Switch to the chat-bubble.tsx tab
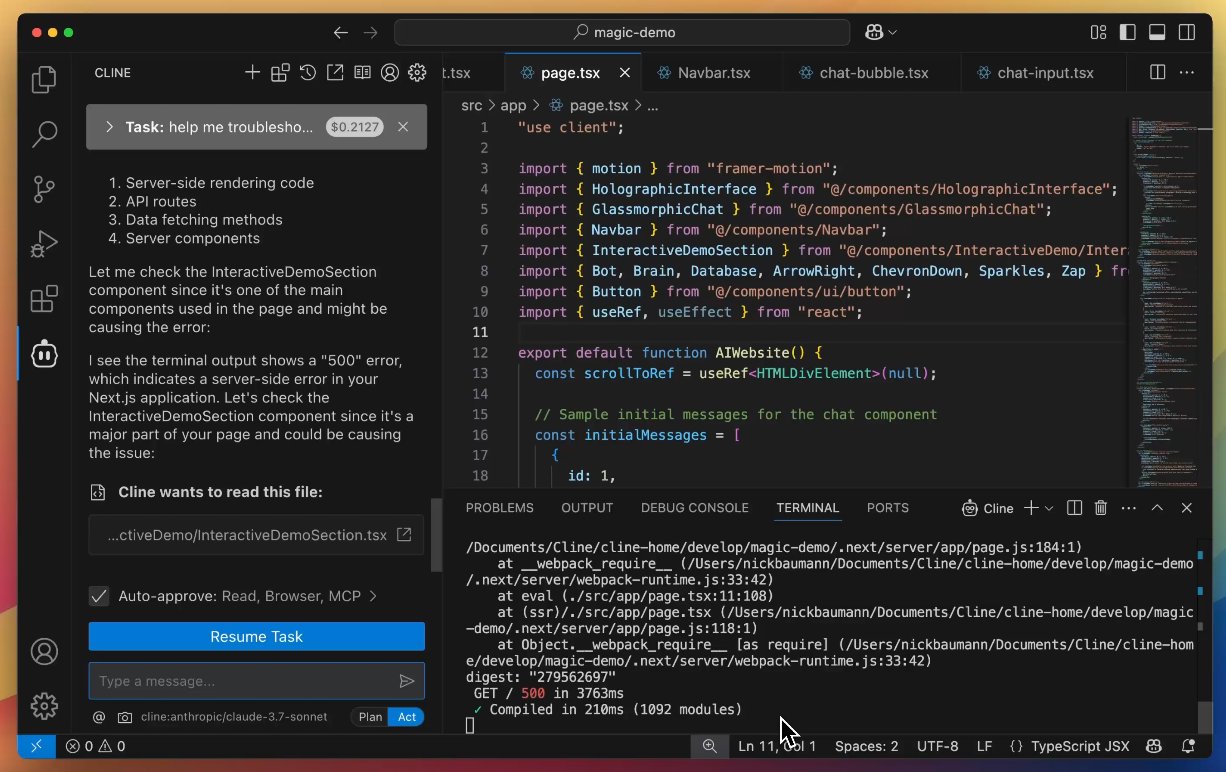1226x772 pixels. click(873, 73)
